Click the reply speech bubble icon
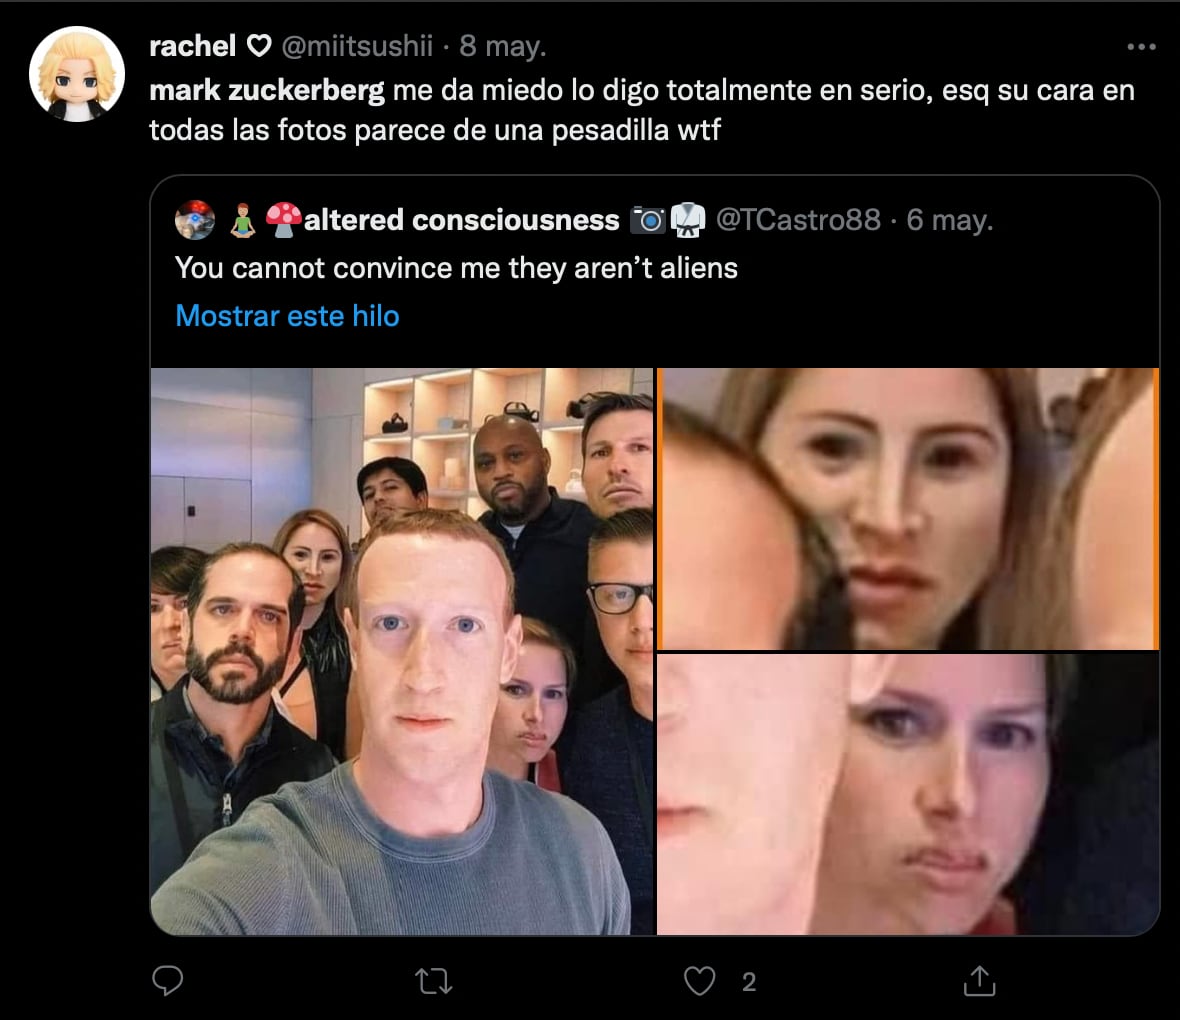Image resolution: width=1180 pixels, height=1020 pixels. click(x=167, y=981)
